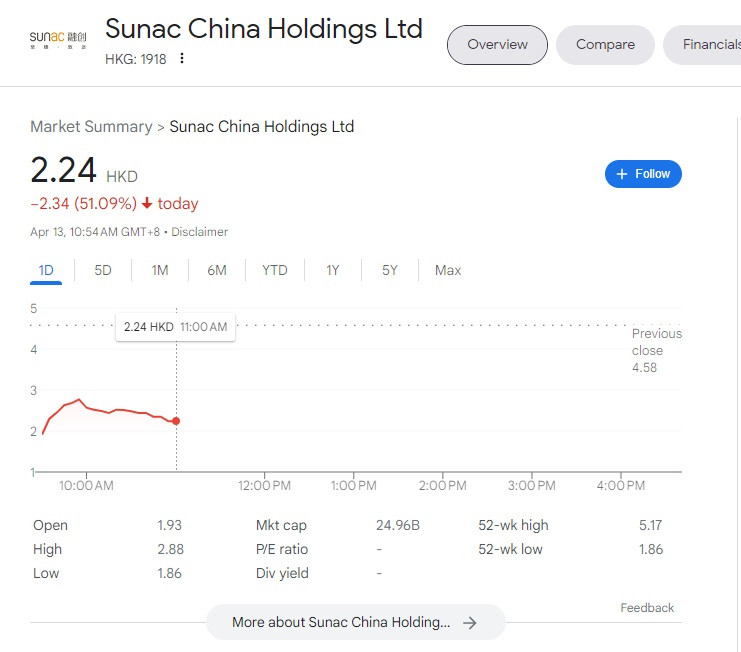The height and width of the screenshot is (652, 741).
Task: Open the Market Summary breadcrumb link
Action: point(91,127)
